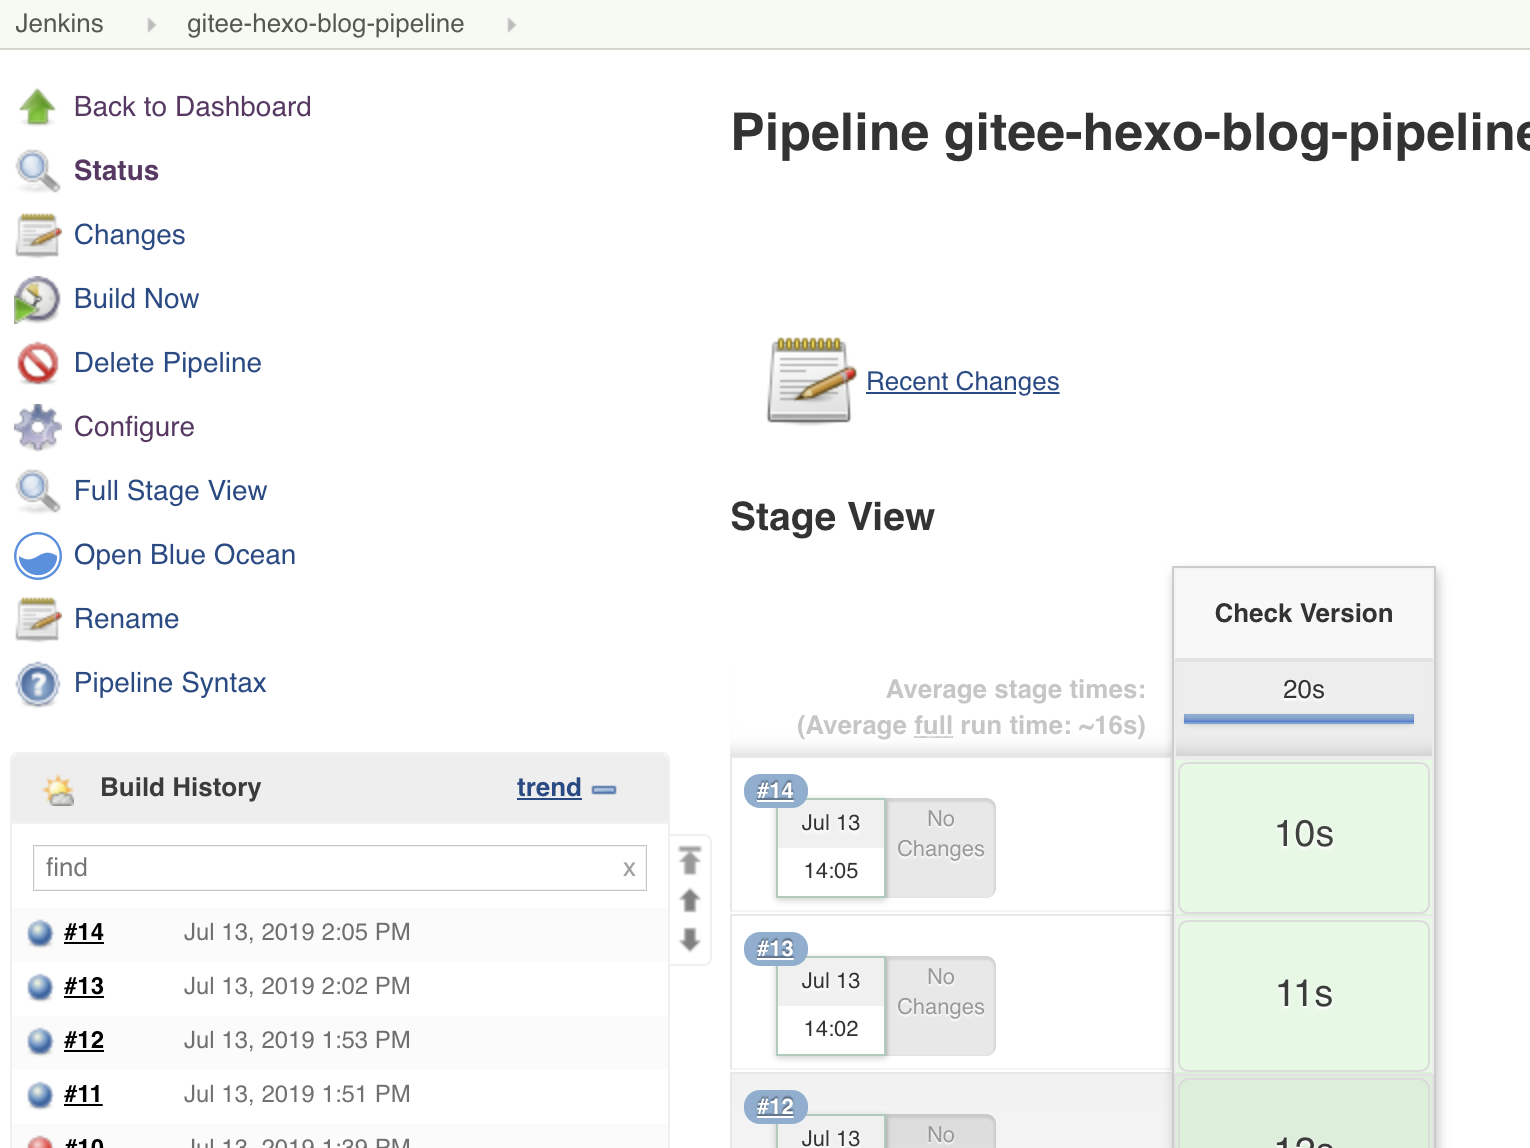Clear the find field with x
This screenshot has height=1148, width=1530.
(629, 869)
